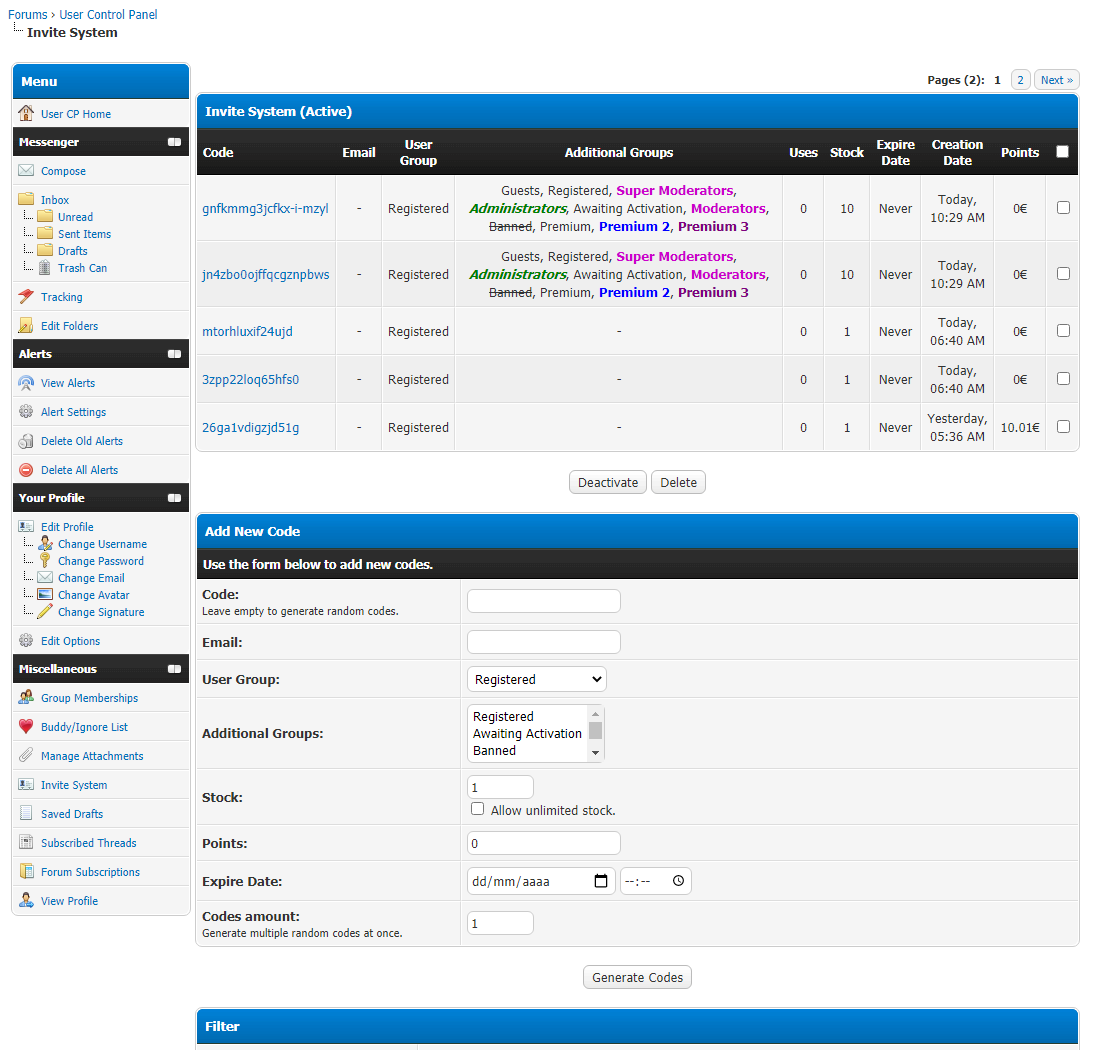Click the Email input field
Viewport: 1108px width, 1050px height.
pyautogui.click(x=543, y=642)
